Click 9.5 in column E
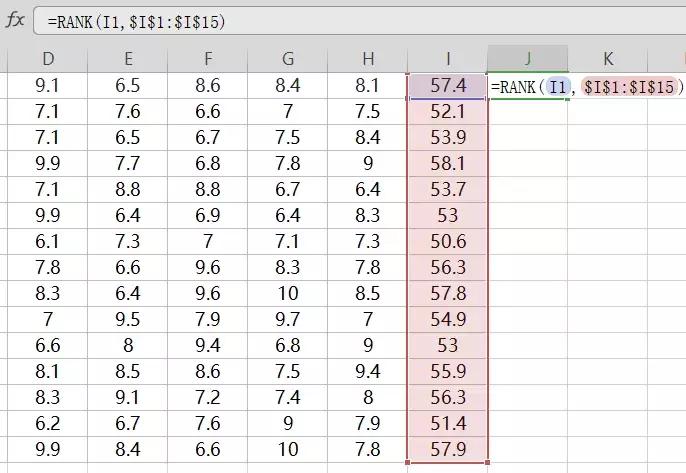This screenshot has height=473, width=686. [x=128, y=319]
